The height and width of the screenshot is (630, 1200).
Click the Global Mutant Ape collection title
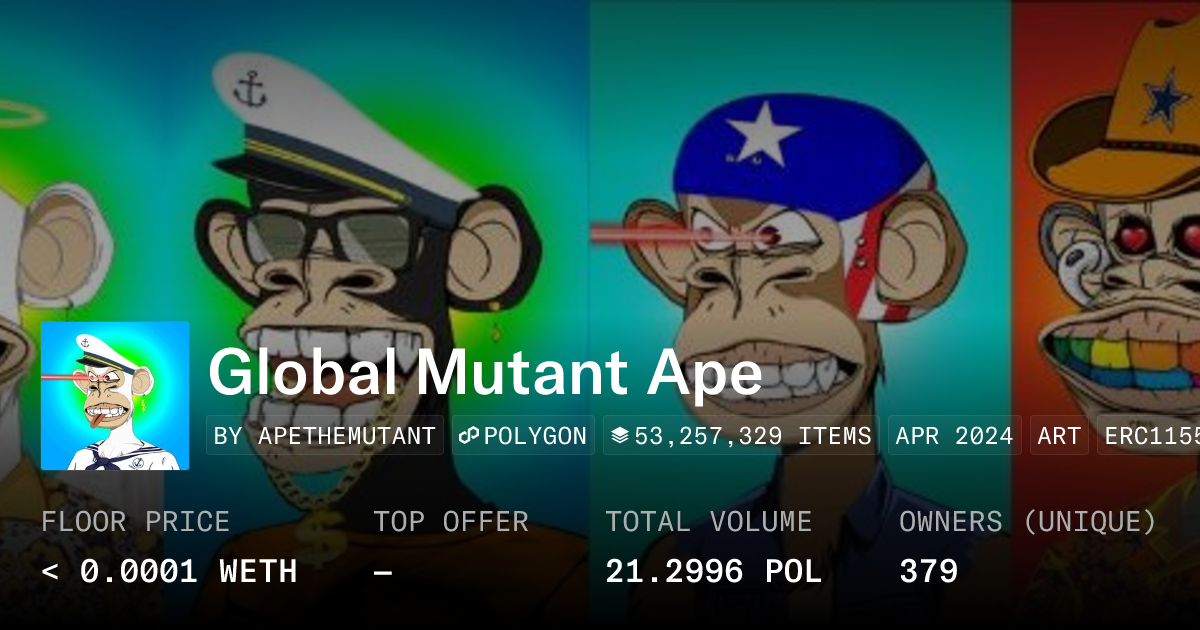pyautogui.click(x=485, y=373)
